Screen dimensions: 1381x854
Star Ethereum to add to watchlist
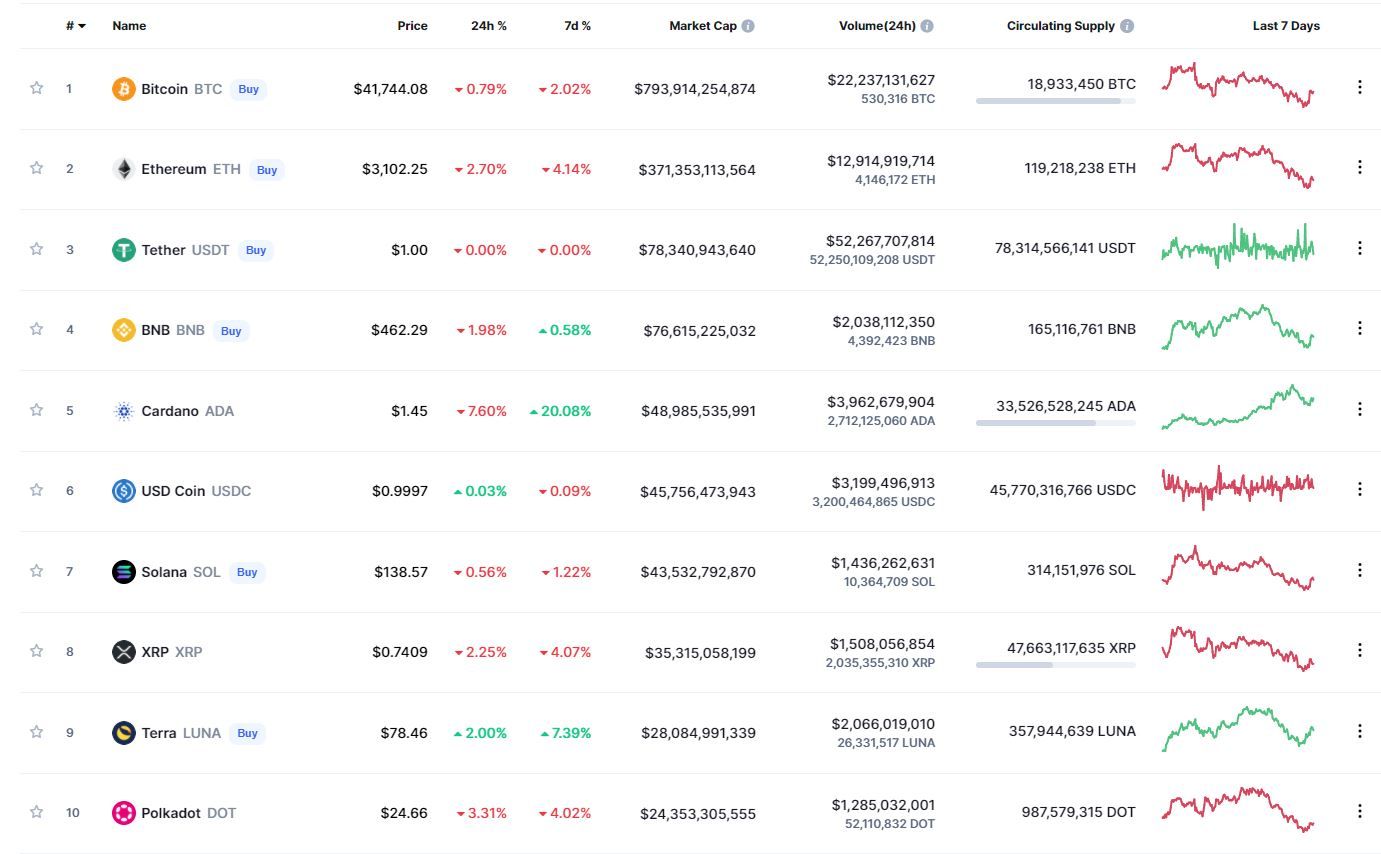click(37, 168)
